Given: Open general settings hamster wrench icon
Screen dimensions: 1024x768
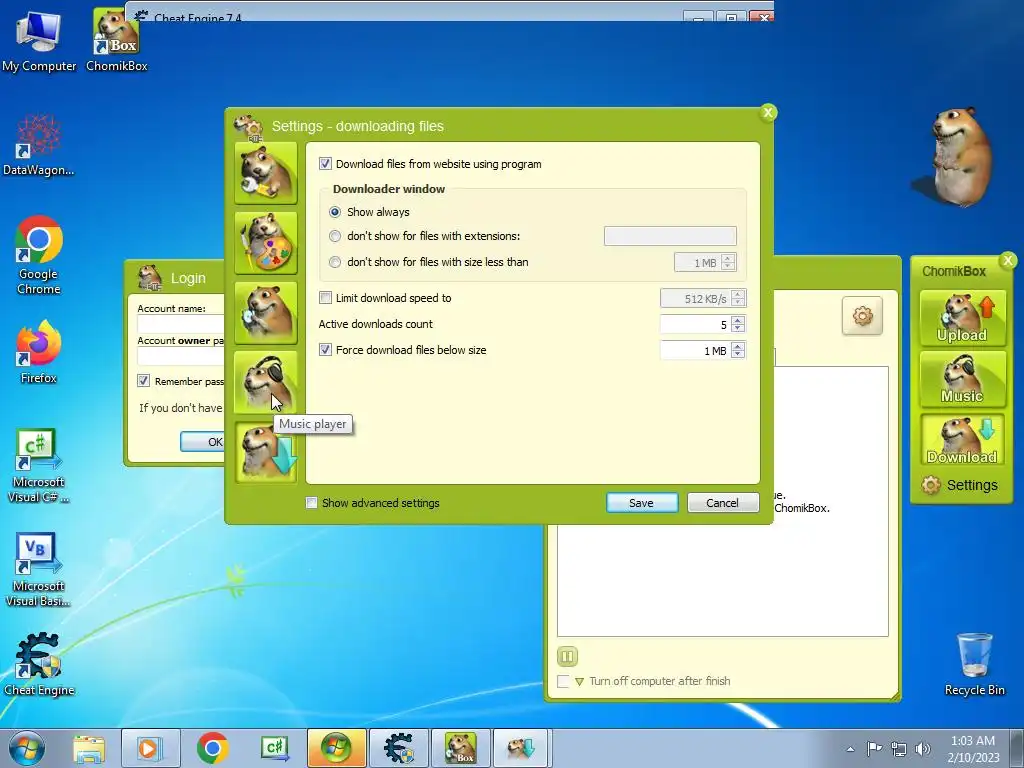Looking at the screenshot, I should [266, 173].
